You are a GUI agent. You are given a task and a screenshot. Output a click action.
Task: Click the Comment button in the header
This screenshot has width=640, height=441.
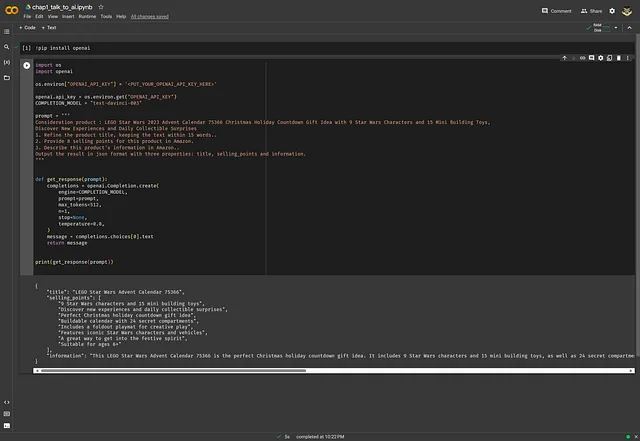(556, 11)
